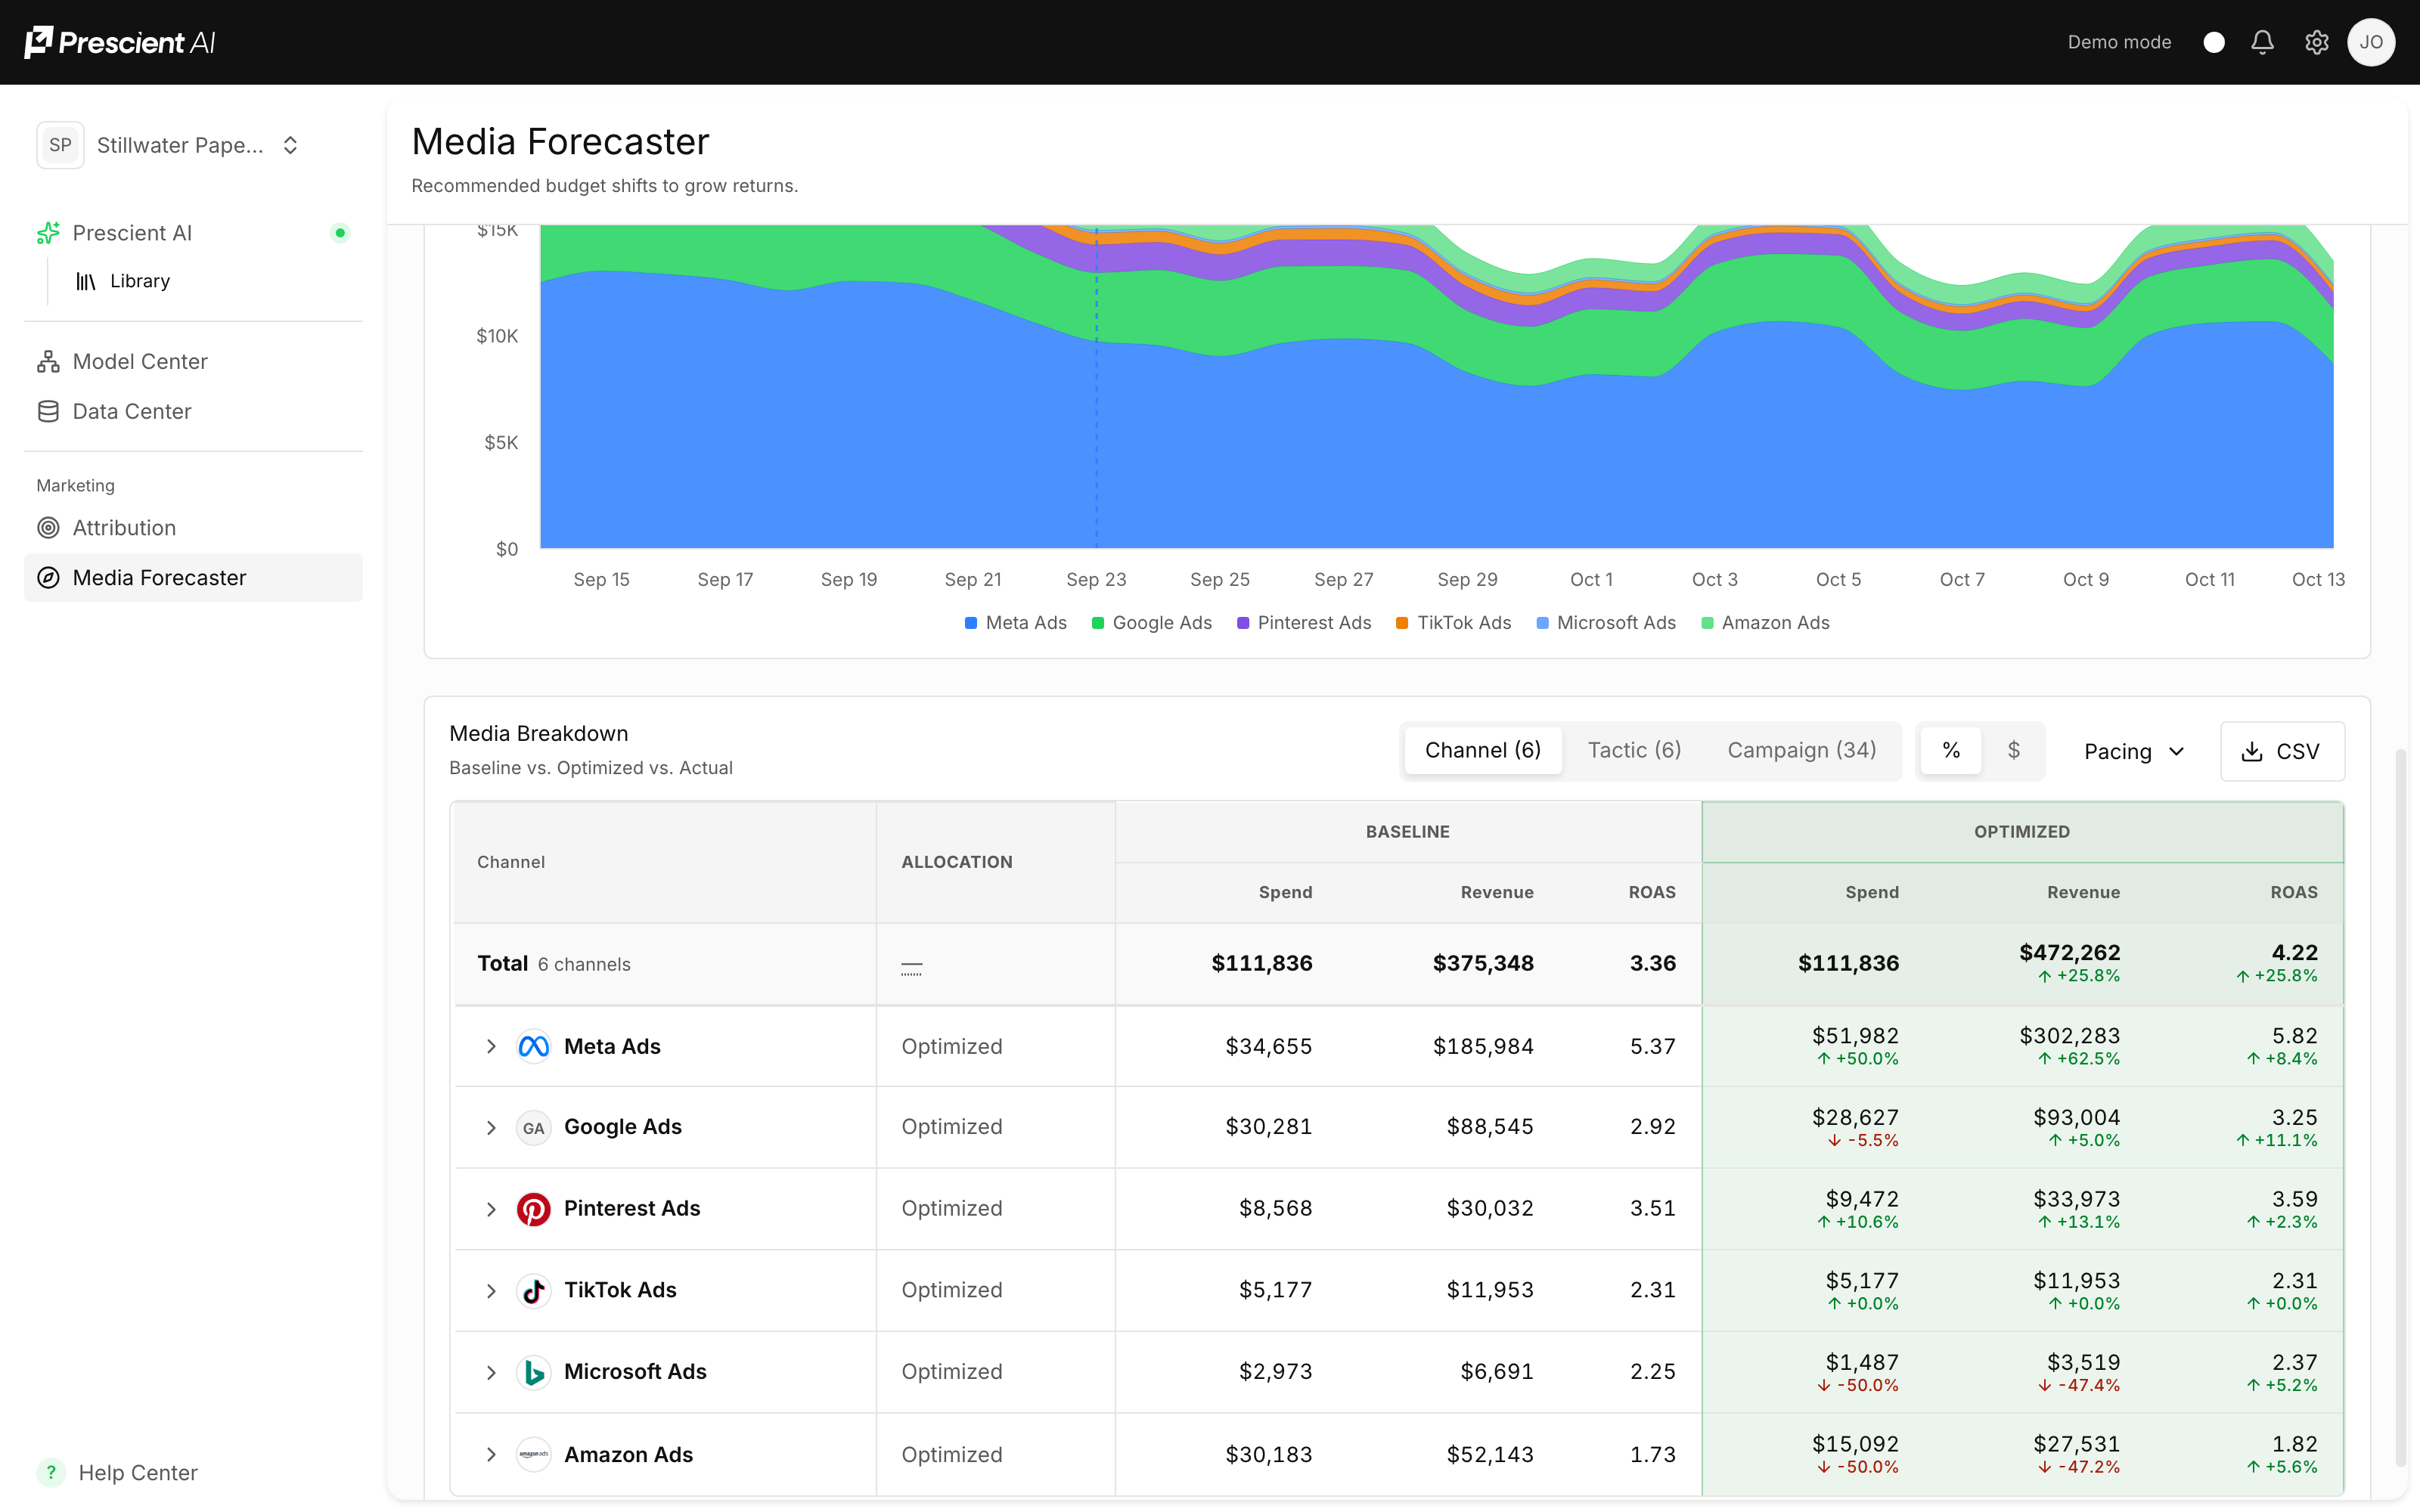Screen dimensions: 2420x1512
Task: Expand the Google Ads row
Action: pyautogui.click(x=491, y=1128)
